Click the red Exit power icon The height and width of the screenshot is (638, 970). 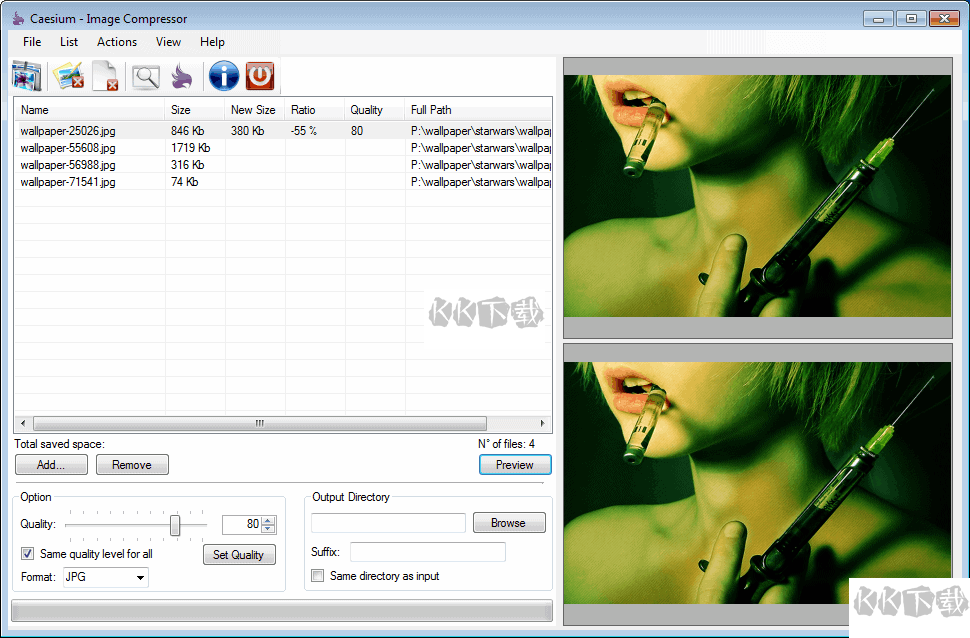coord(260,75)
